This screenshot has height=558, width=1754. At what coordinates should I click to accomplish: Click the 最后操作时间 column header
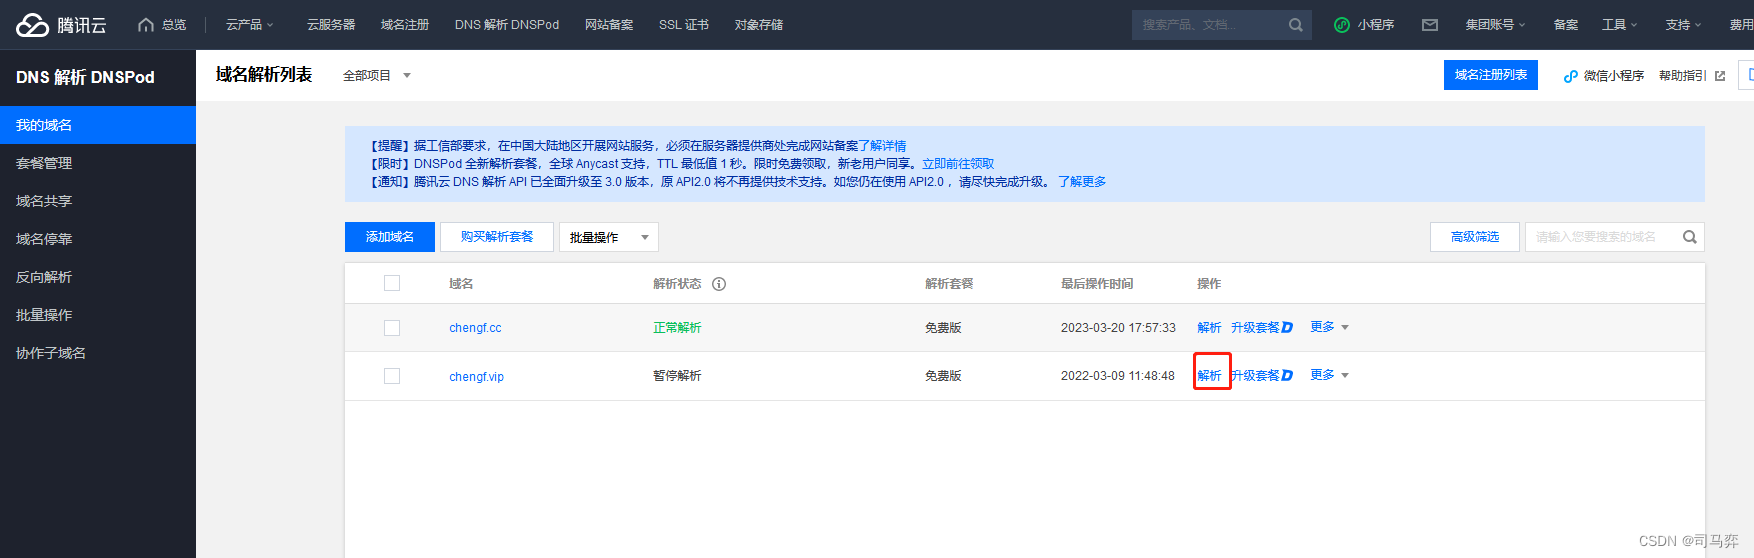click(1097, 284)
